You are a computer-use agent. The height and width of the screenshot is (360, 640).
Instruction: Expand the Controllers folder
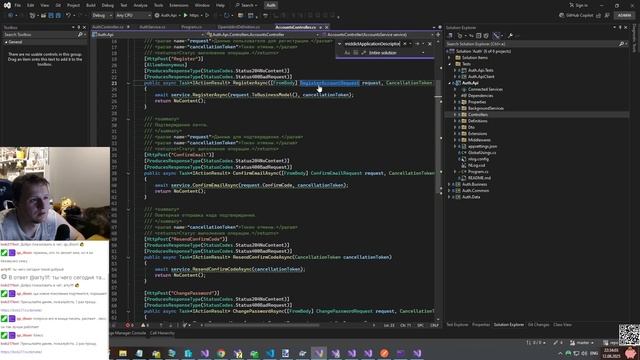coord(455,115)
